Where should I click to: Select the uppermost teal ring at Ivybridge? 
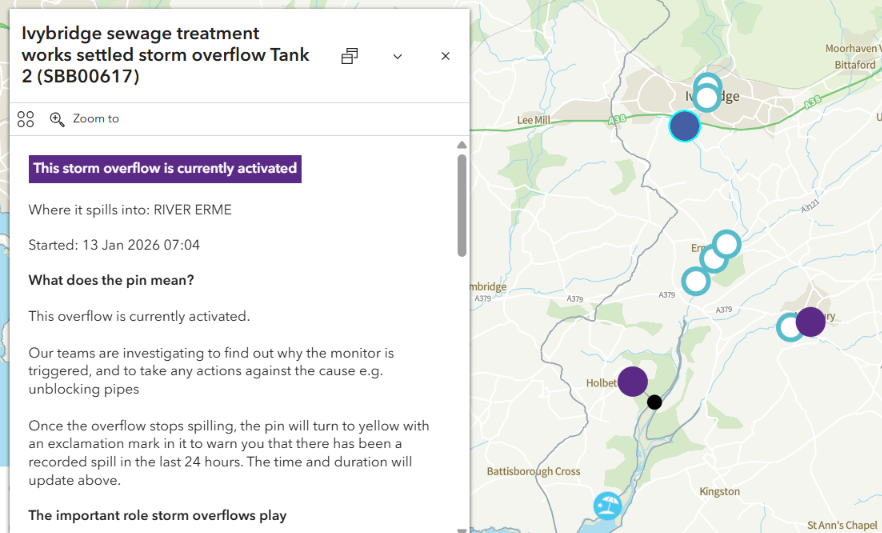[707, 84]
